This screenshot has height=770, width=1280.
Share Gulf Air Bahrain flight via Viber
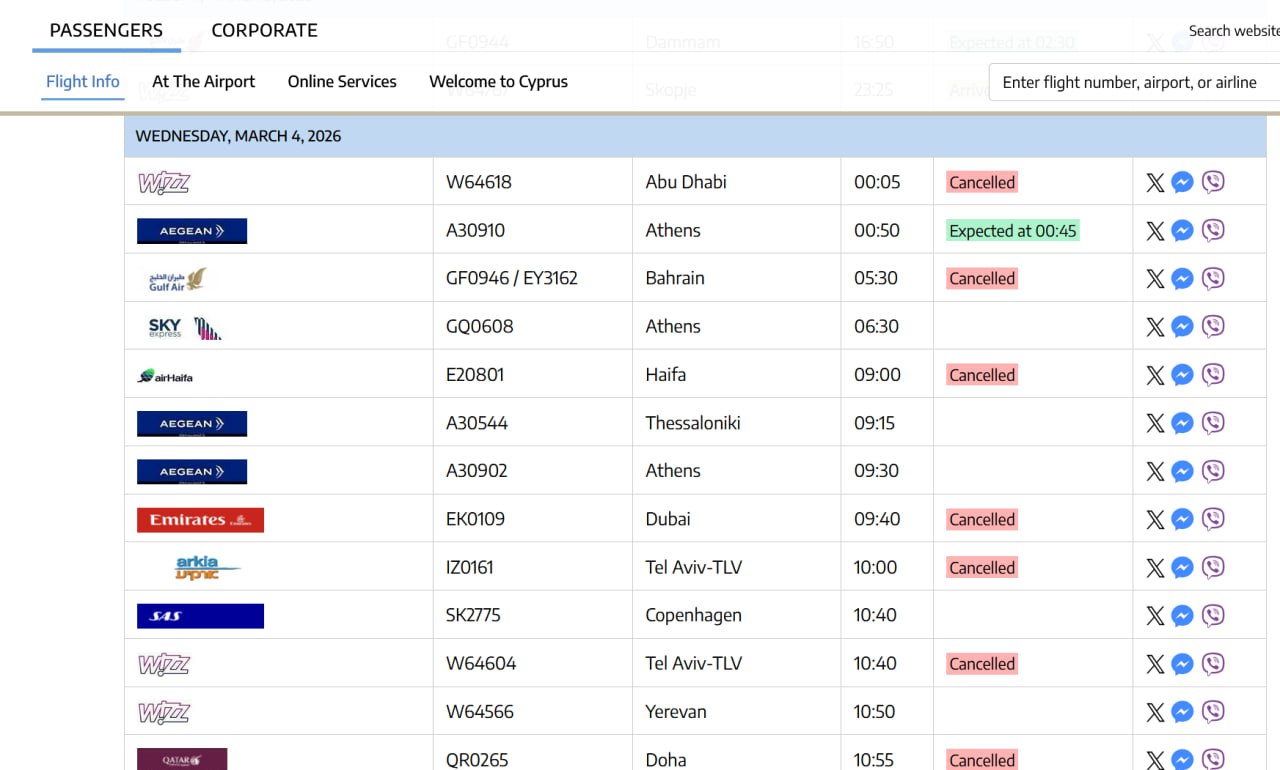pyautogui.click(x=1213, y=279)
